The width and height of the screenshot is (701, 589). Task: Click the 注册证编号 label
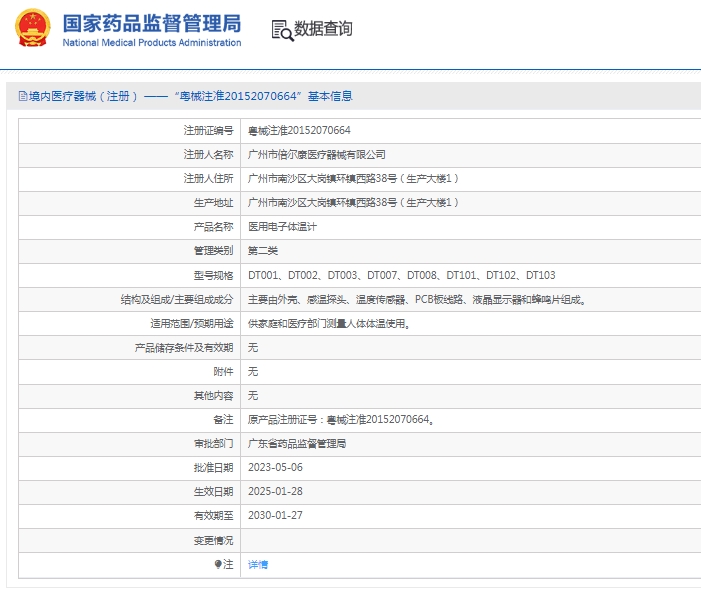point(208,131)
